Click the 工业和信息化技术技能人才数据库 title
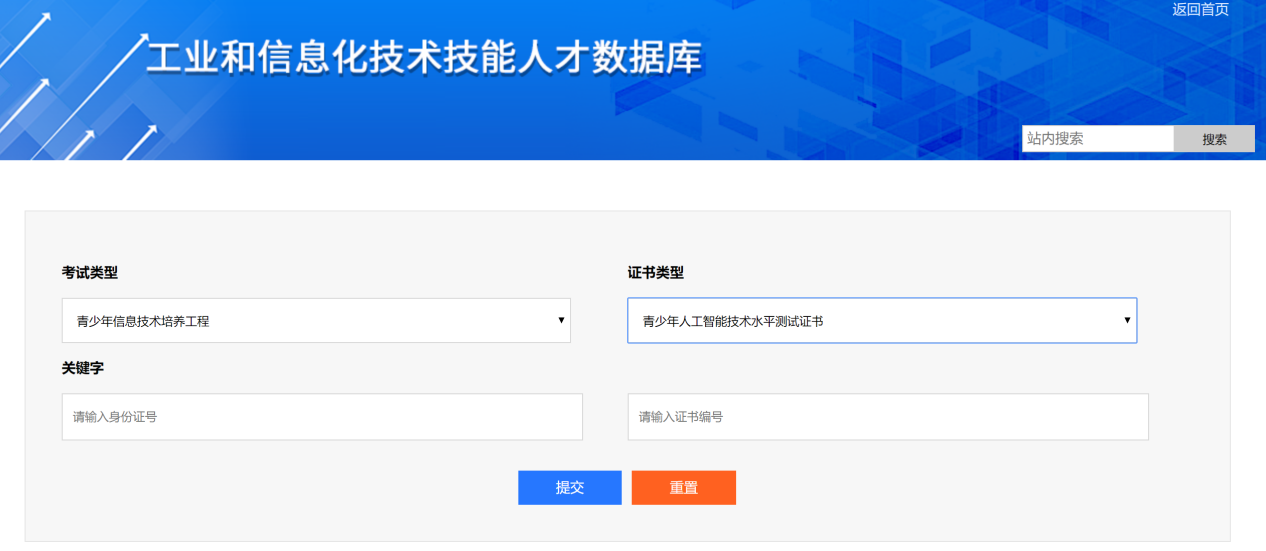Viewport: 1266px width, 551px height. (424, 58)
